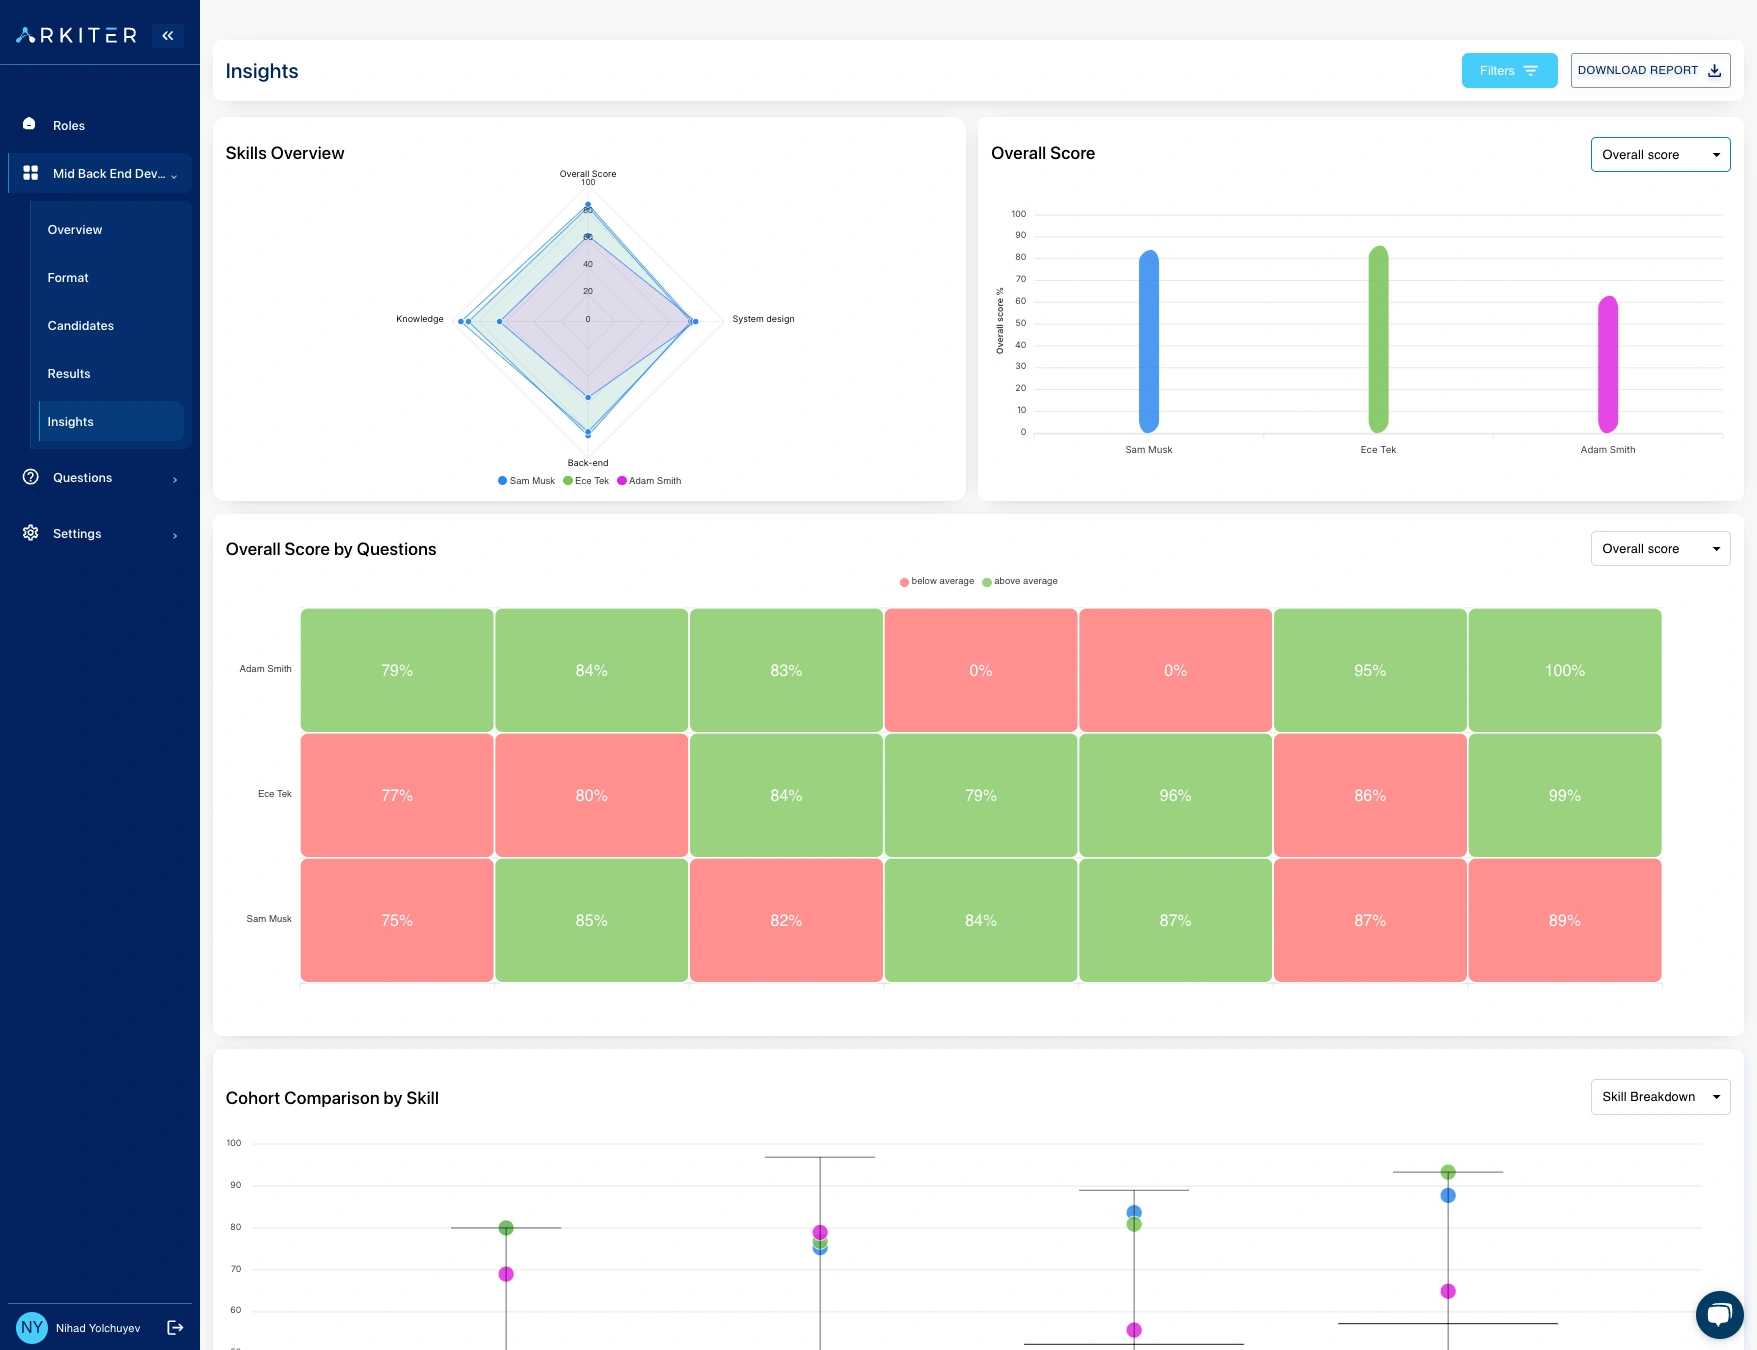Collapse the sidebar with double-chevron icon
The width and height of the screenshot is (1757, 1350).
[167, 36]
